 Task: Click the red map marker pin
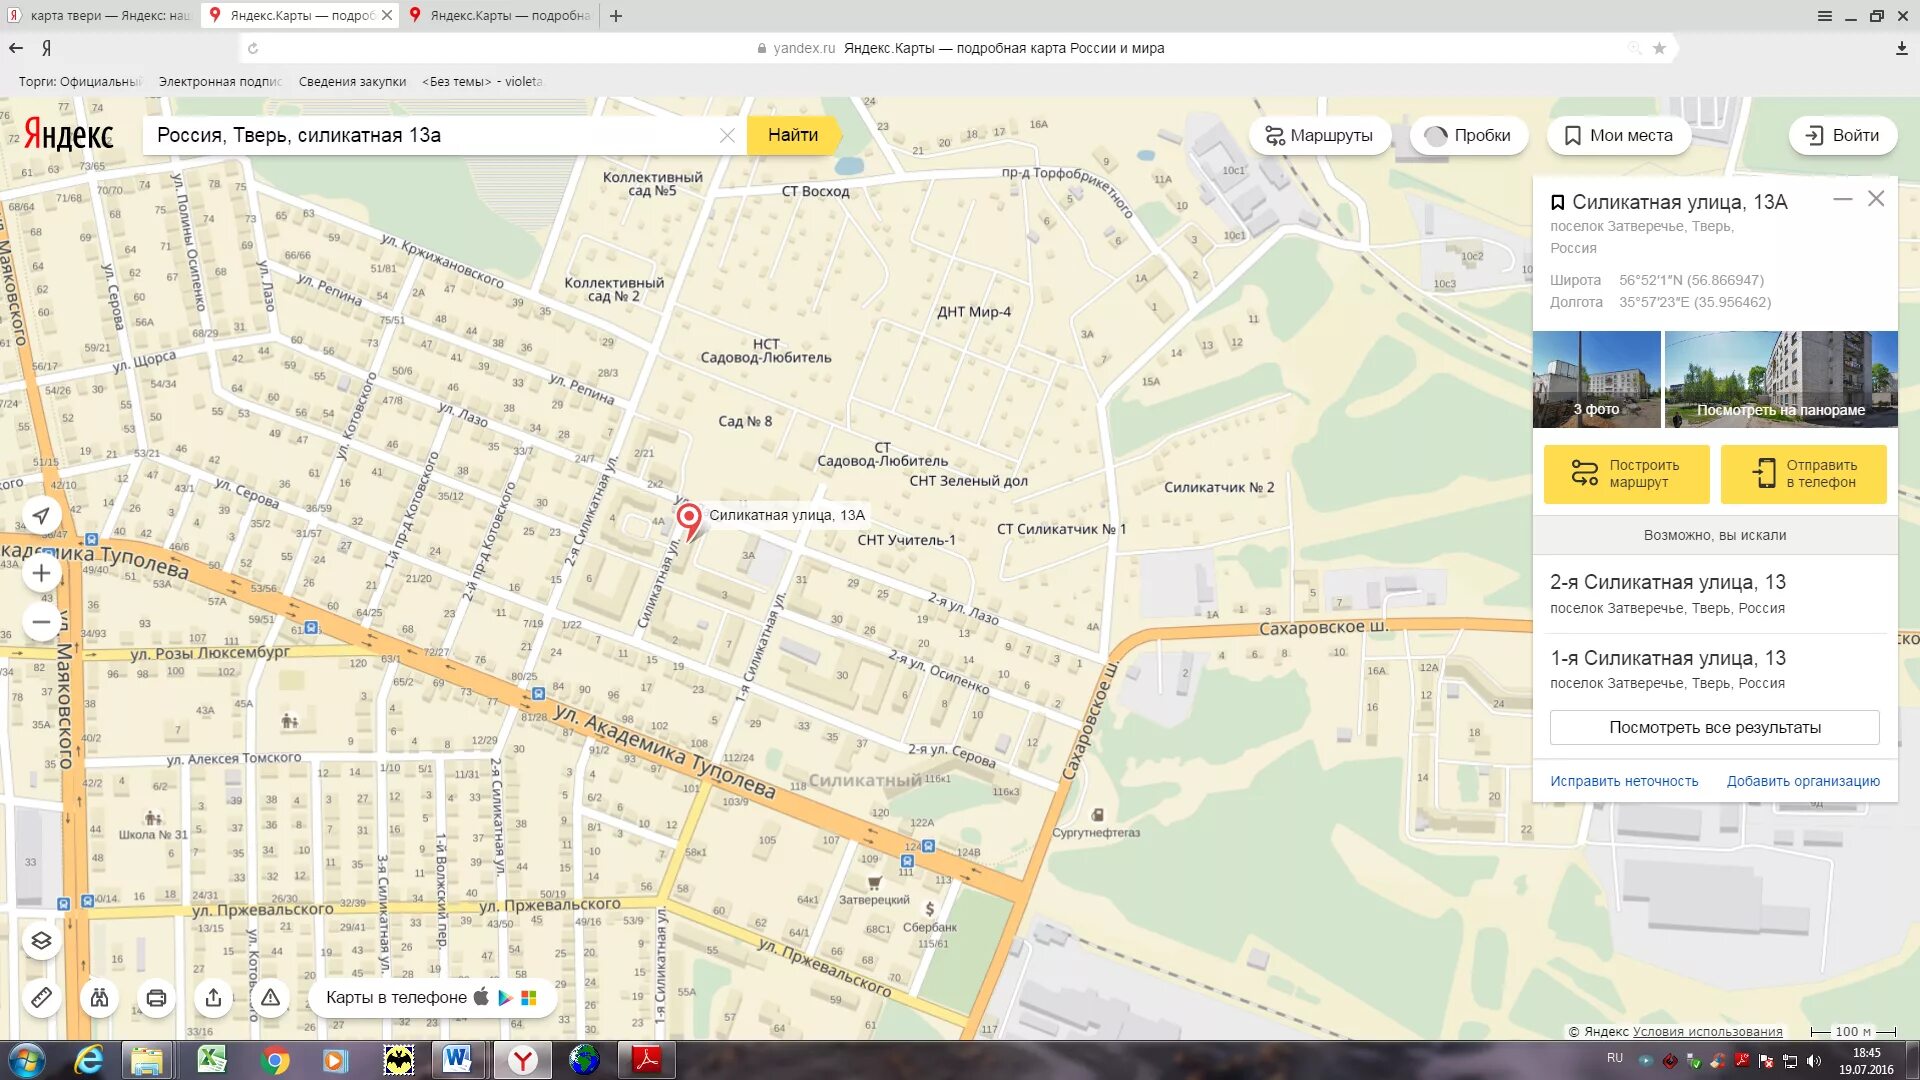688,521
